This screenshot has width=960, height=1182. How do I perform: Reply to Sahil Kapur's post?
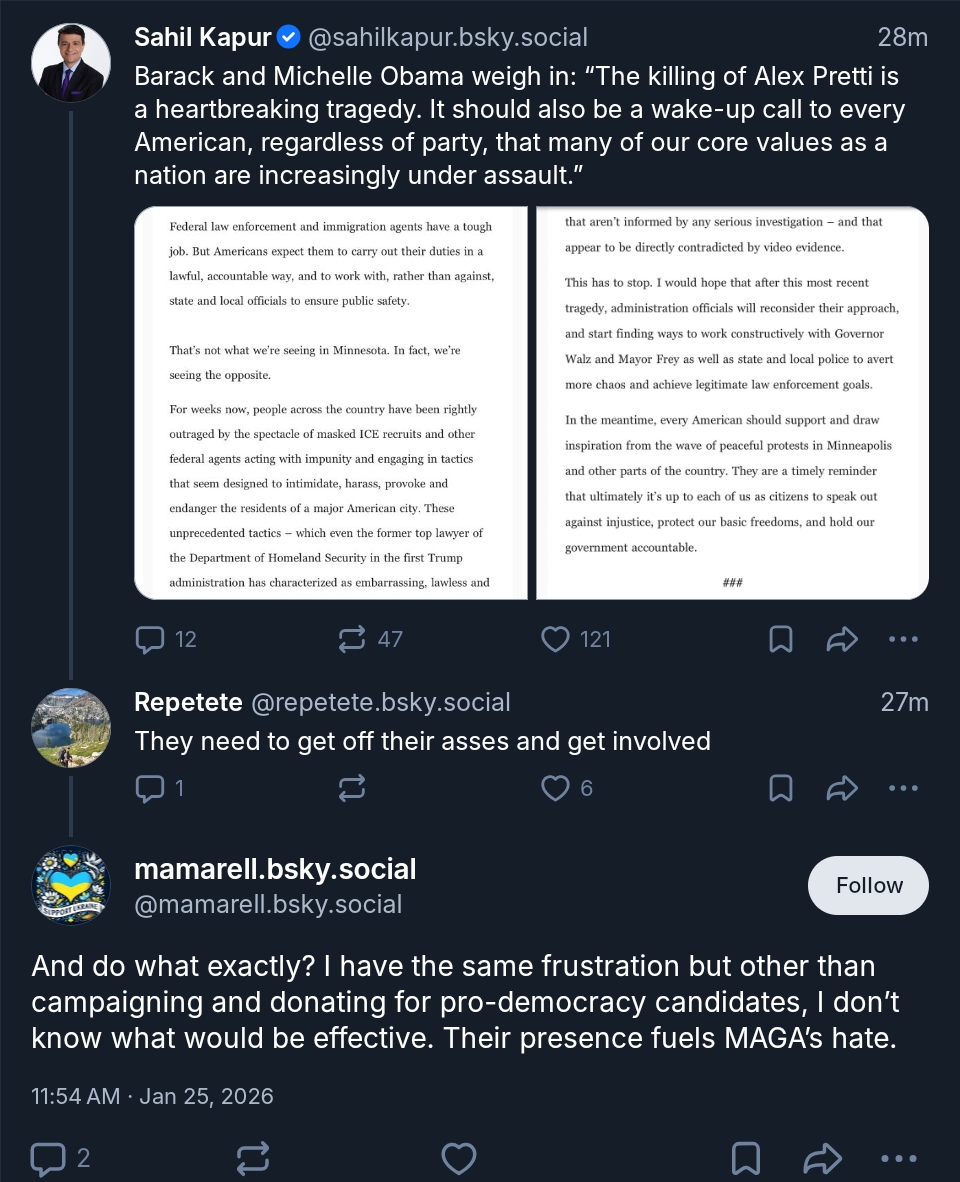150,639
